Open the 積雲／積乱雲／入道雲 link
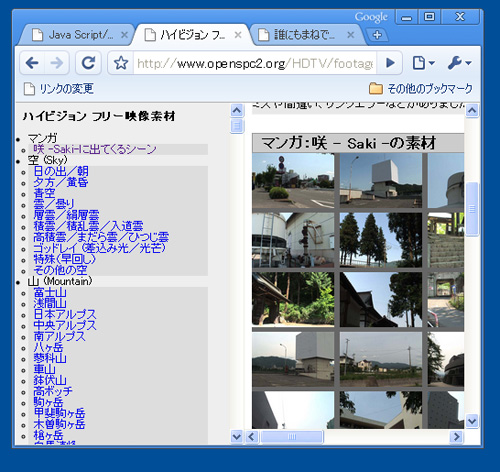 (x=88, y=226)
